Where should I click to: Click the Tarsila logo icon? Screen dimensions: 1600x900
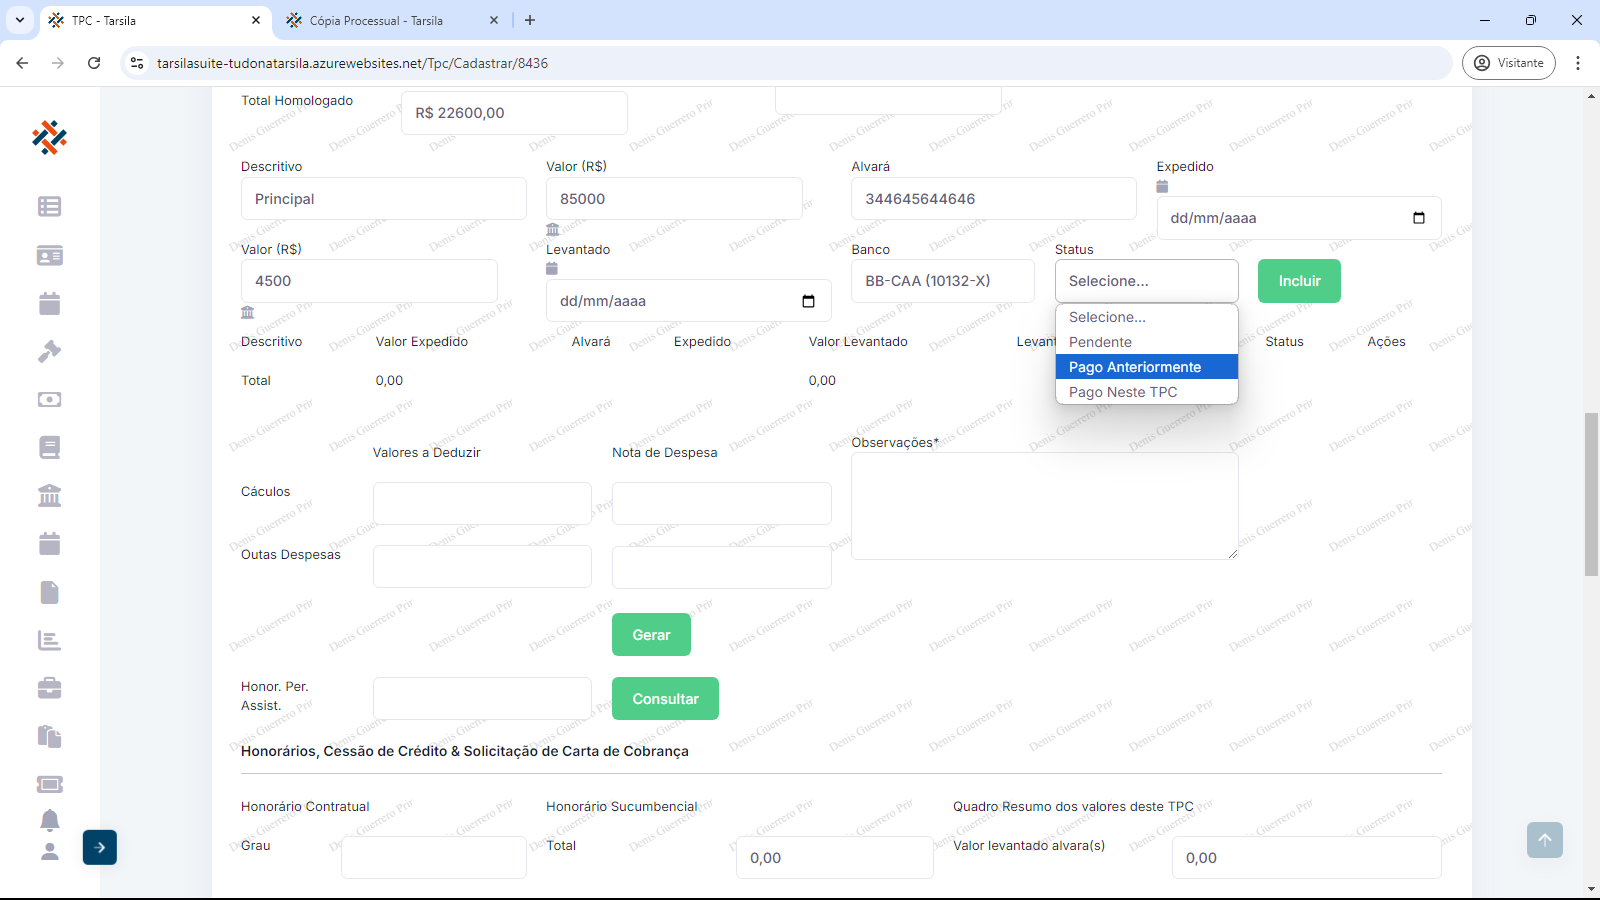pos(49,137)
